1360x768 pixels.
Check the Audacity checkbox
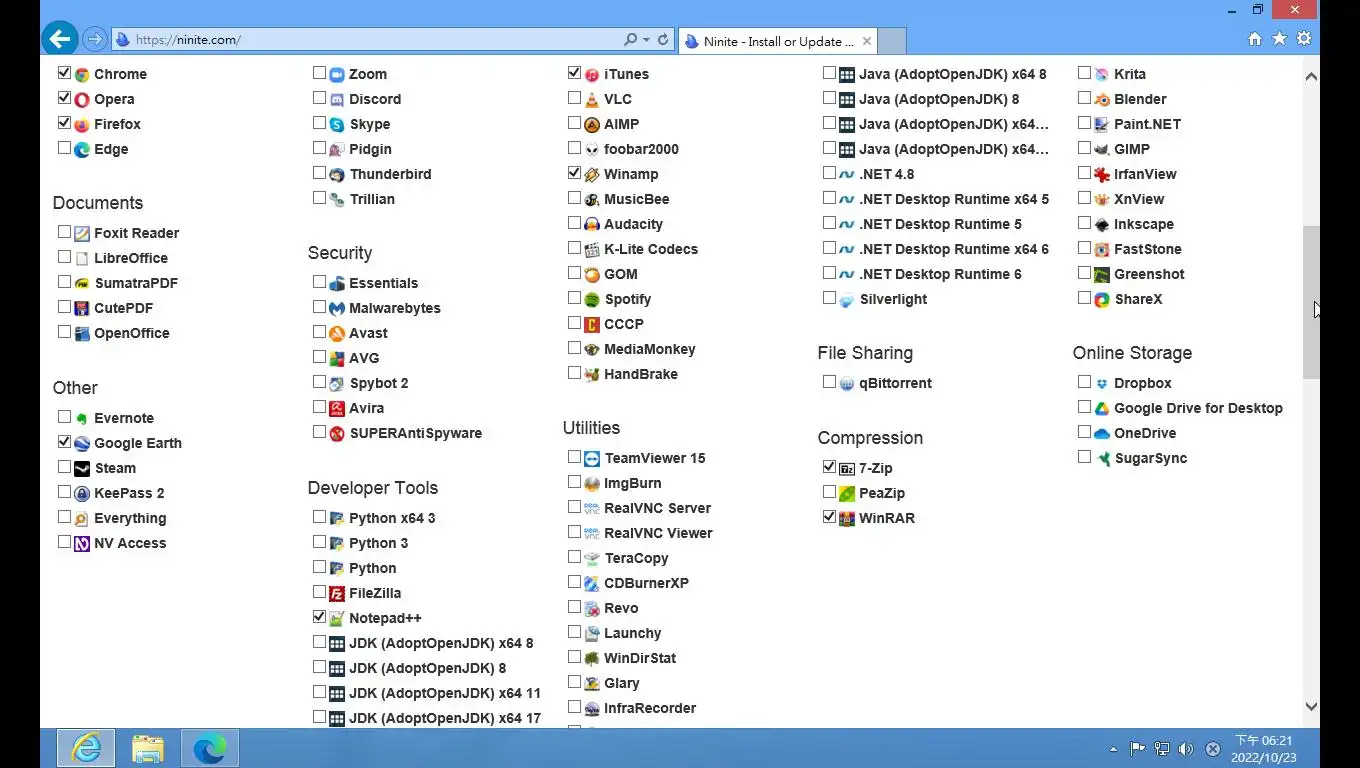(x=574, y=223)
